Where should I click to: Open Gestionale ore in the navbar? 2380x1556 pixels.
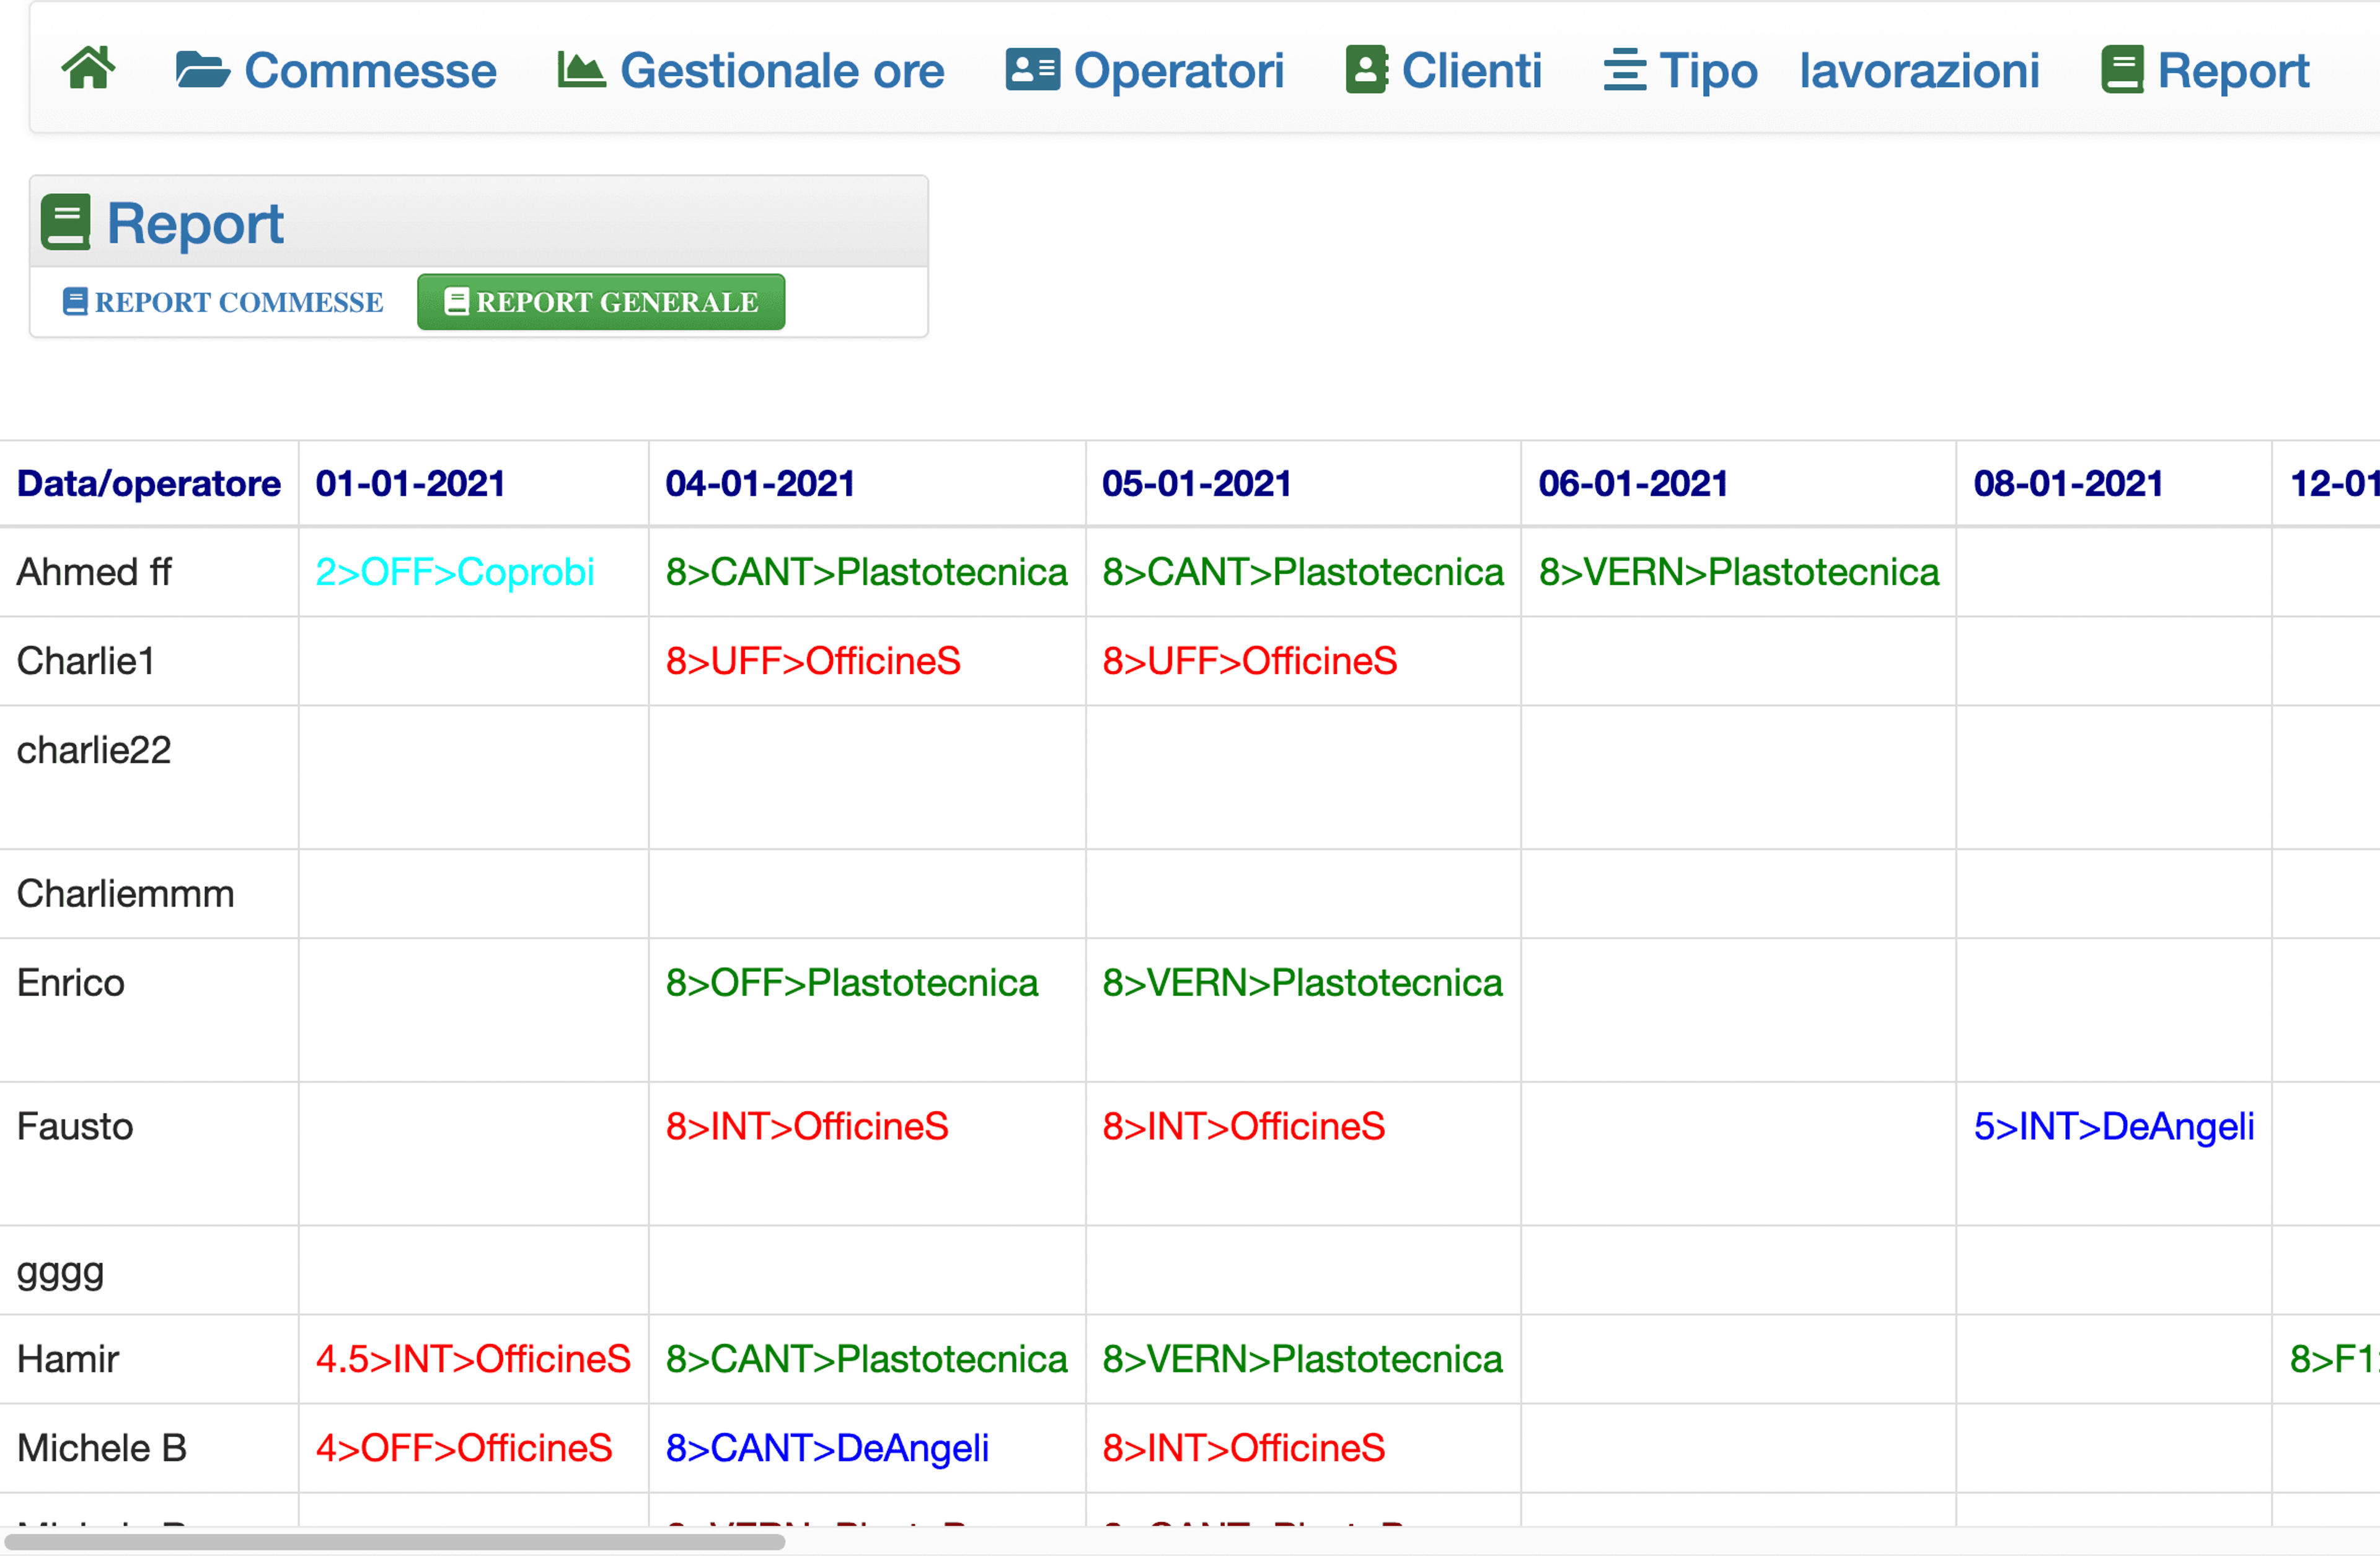click(x=751, y=70)
